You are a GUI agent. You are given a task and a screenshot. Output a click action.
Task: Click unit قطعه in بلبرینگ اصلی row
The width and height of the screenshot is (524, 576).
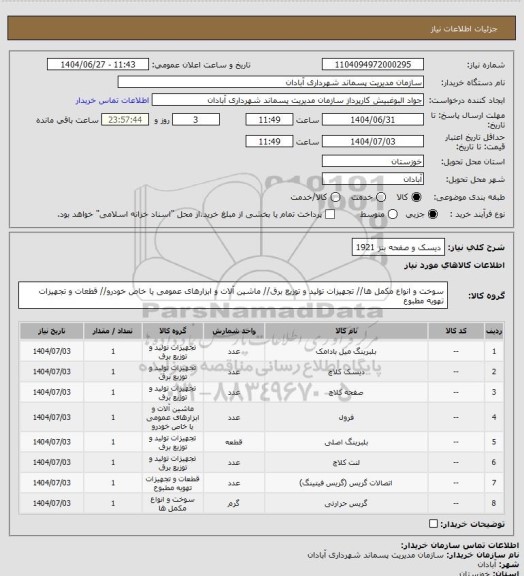click(234, 442)
